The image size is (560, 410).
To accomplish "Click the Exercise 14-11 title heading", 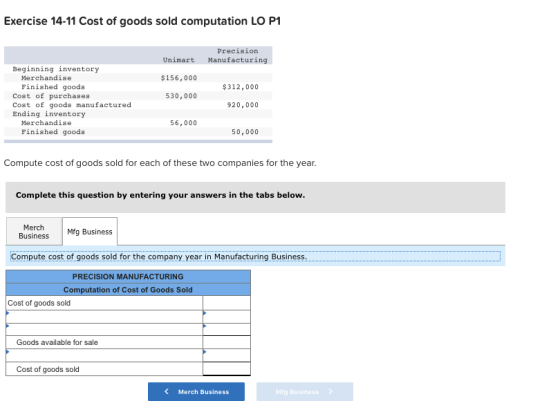I will (142, 21).
